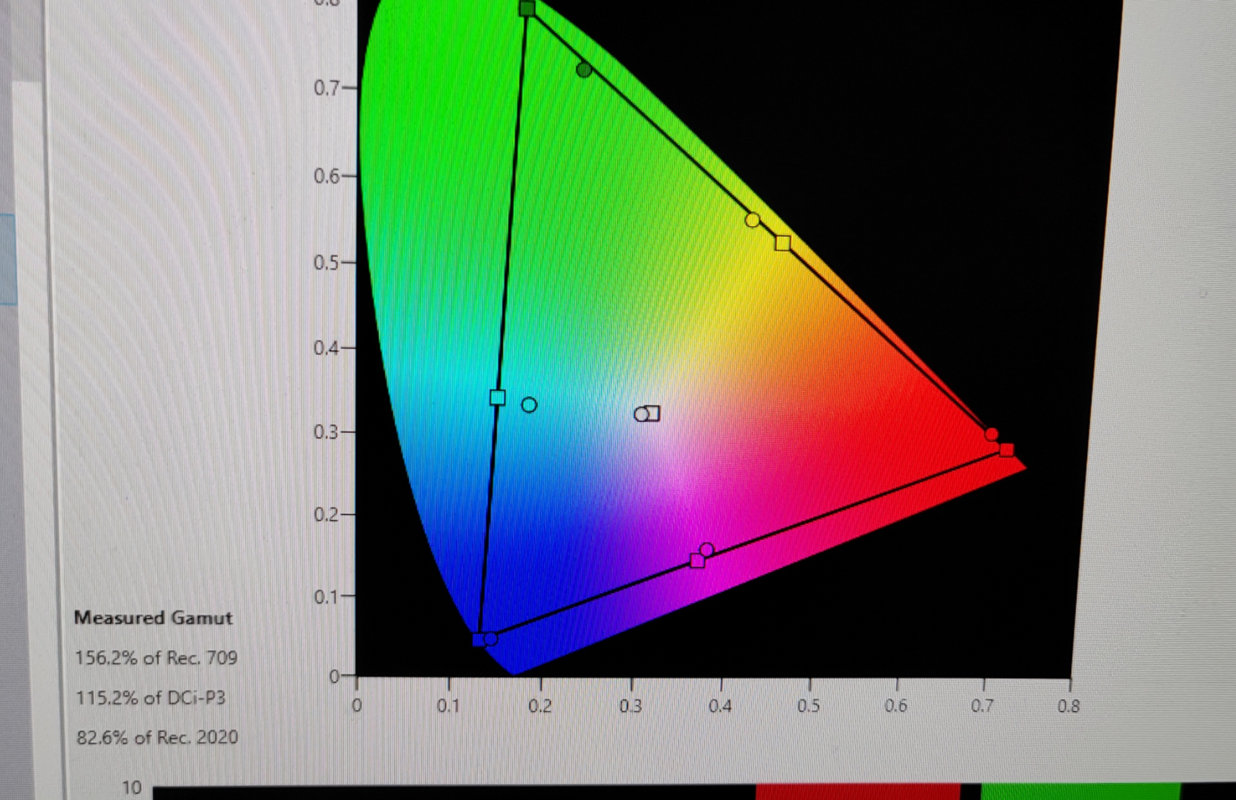
Task: Click the blue target square marker
Action: pyautogui.click(x=478, y=639)
